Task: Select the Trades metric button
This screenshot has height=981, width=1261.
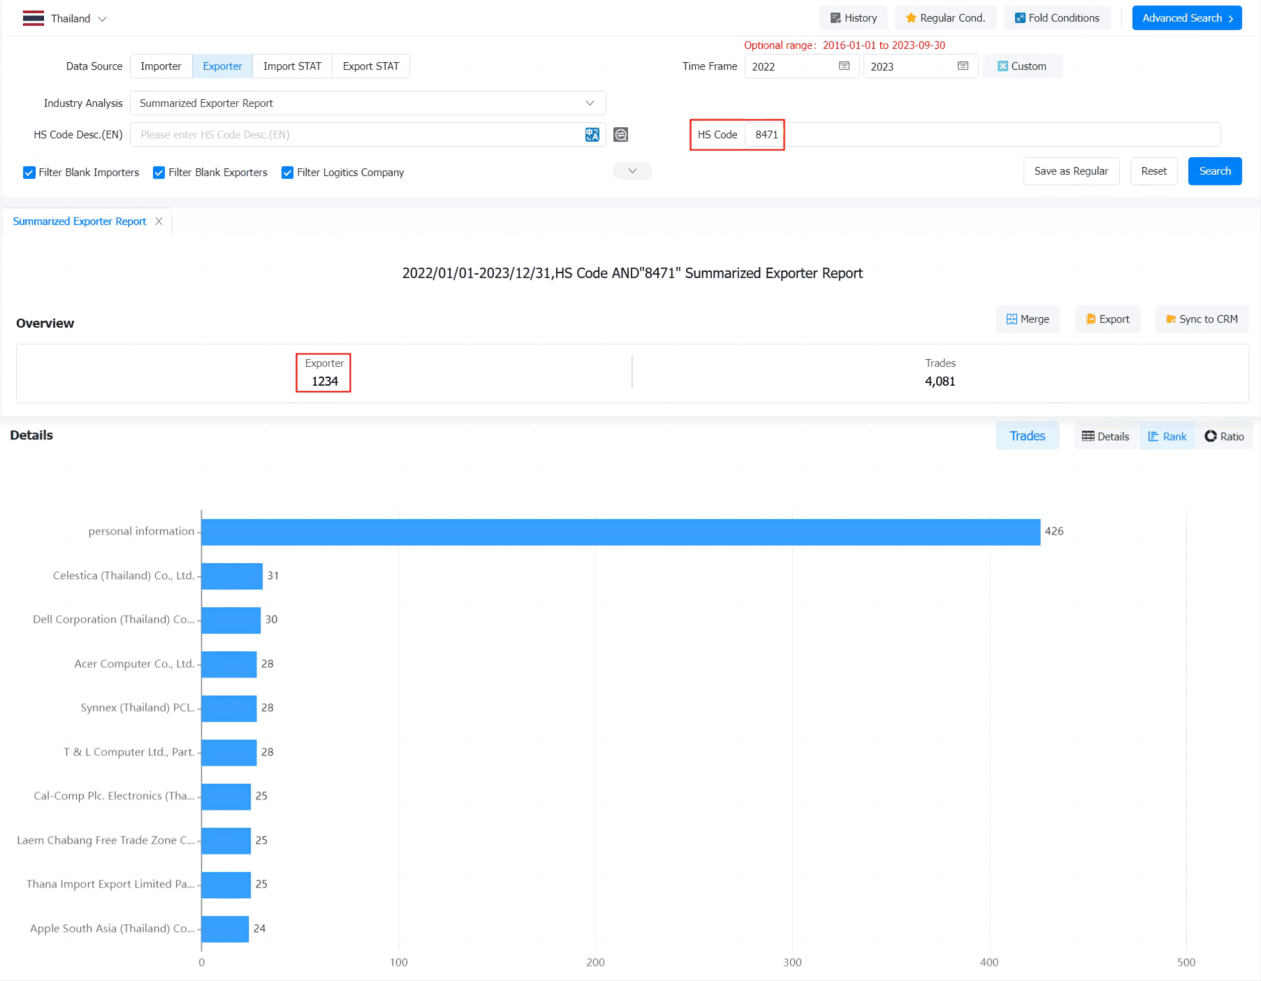Action: tap(1027, 436)
